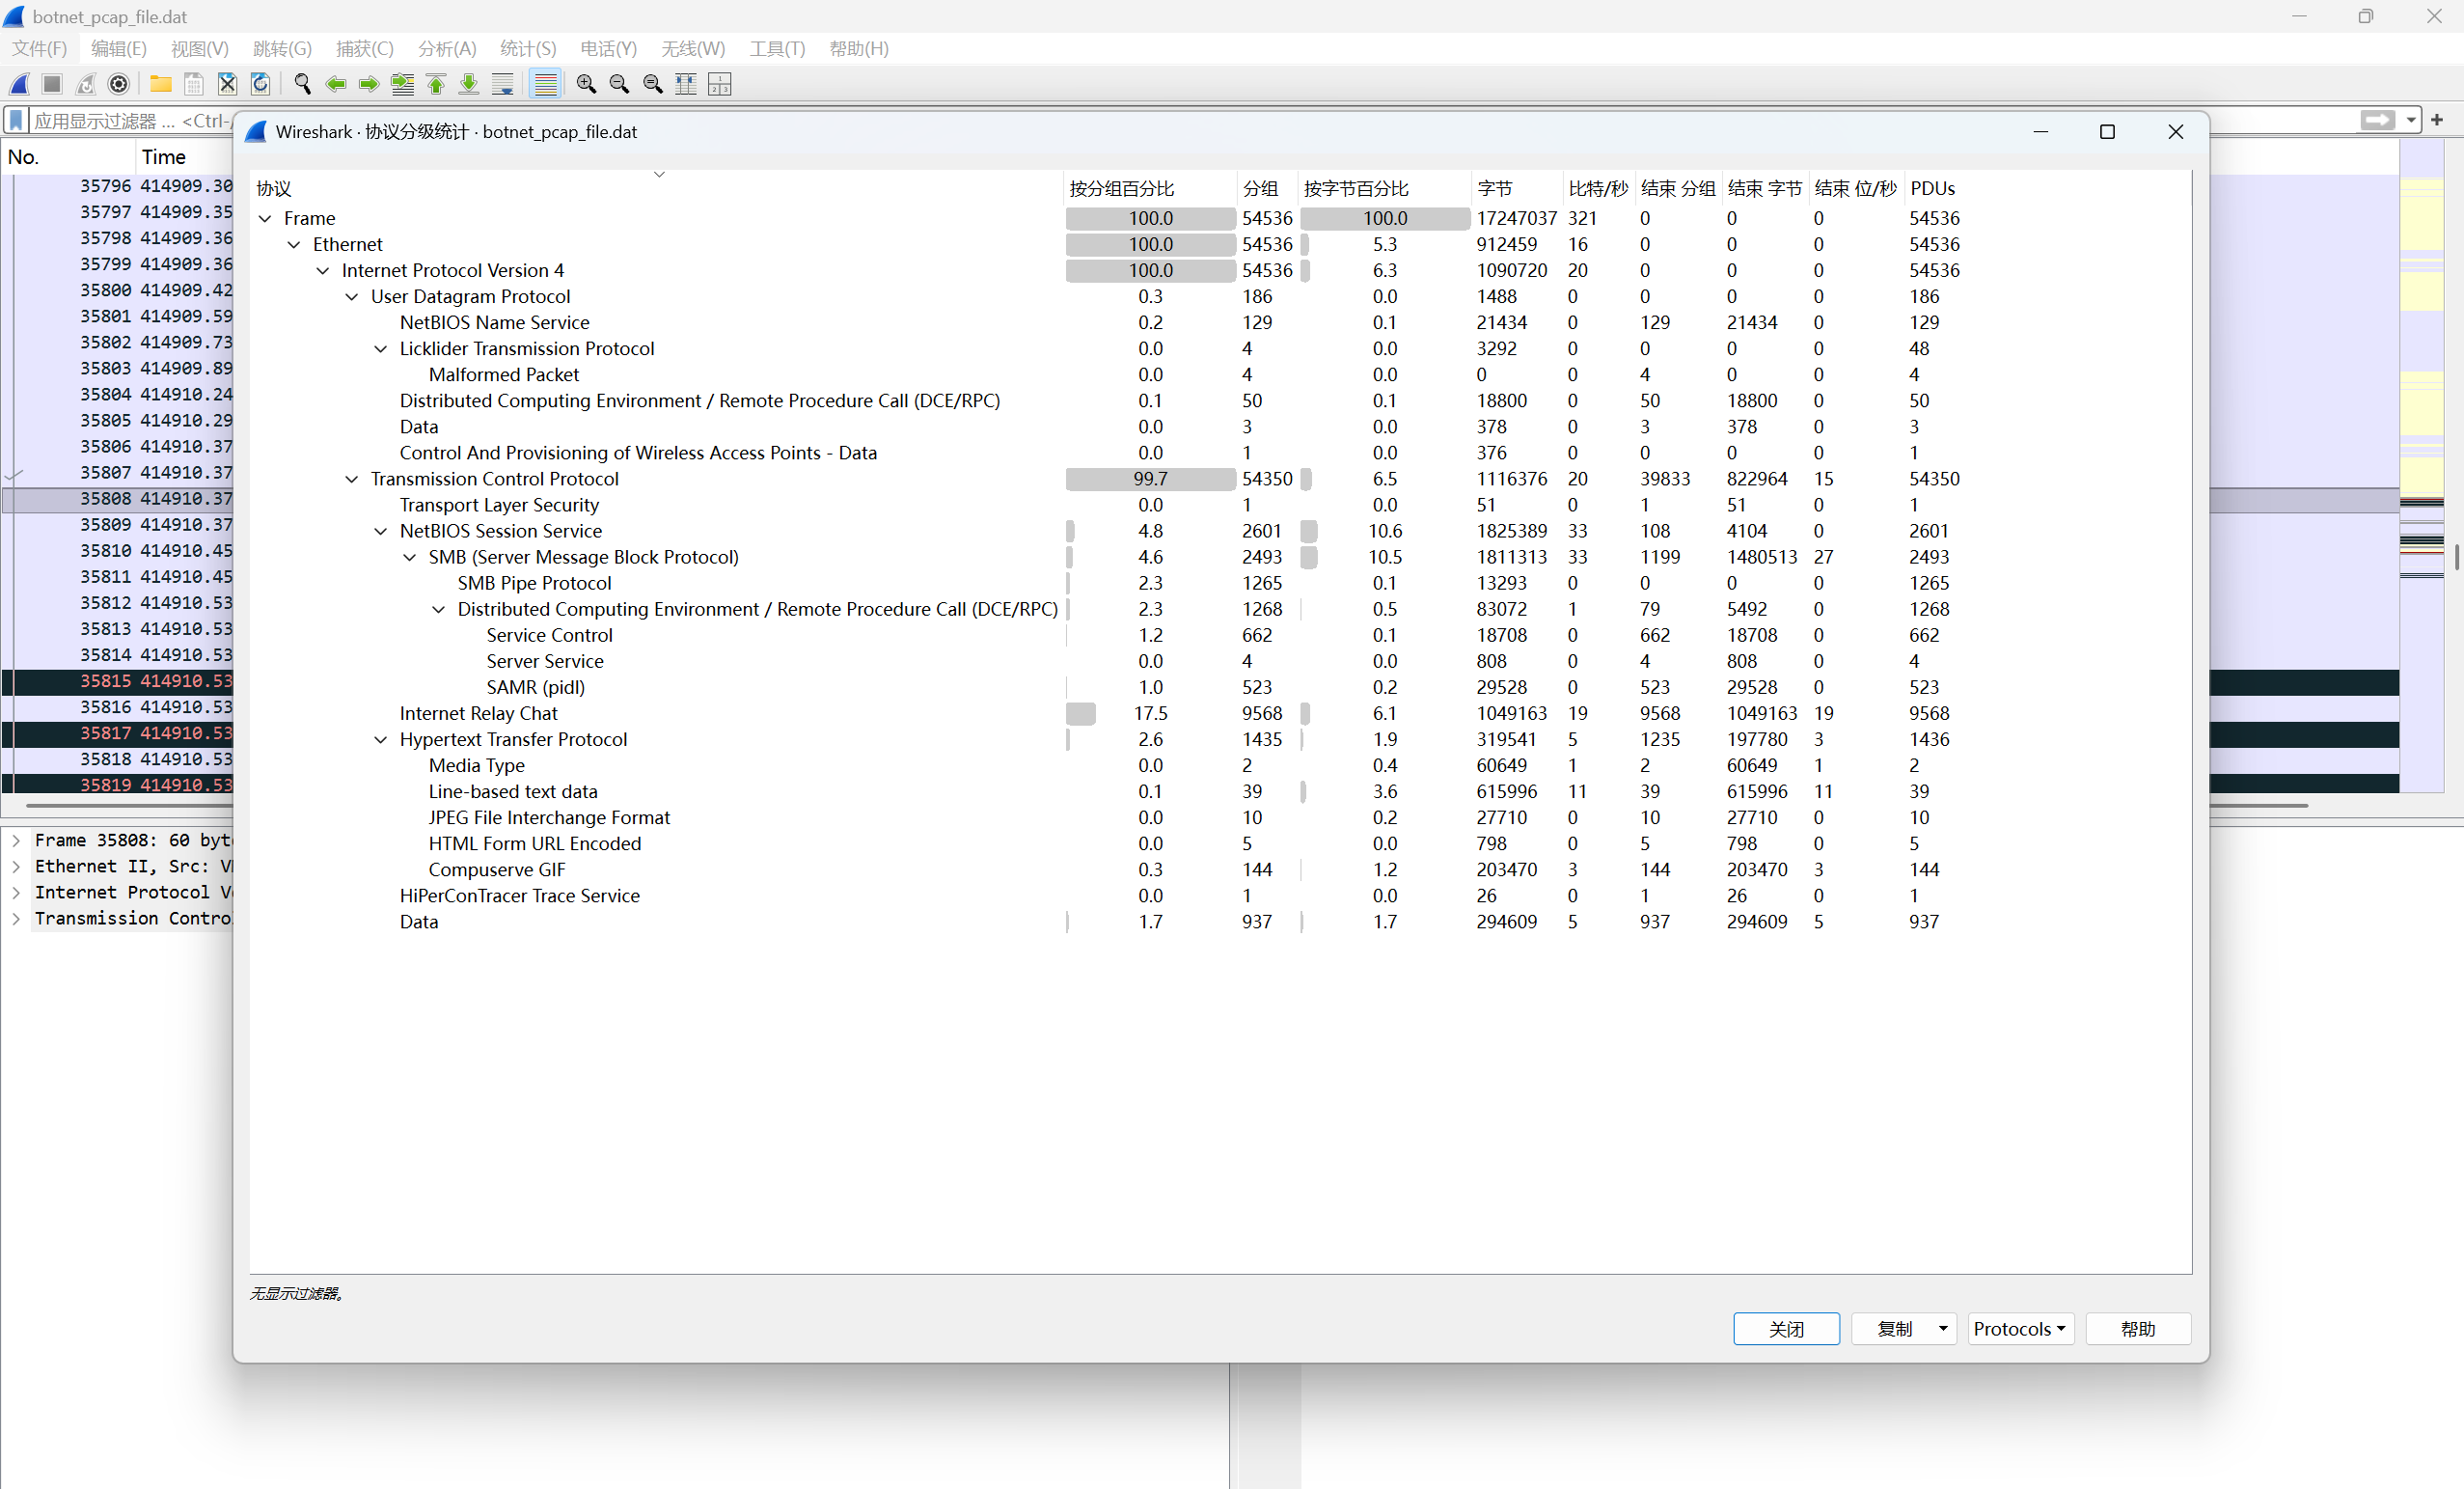Collapse the Hypertext Transfer Protocol tree node

tap(381, 740)
